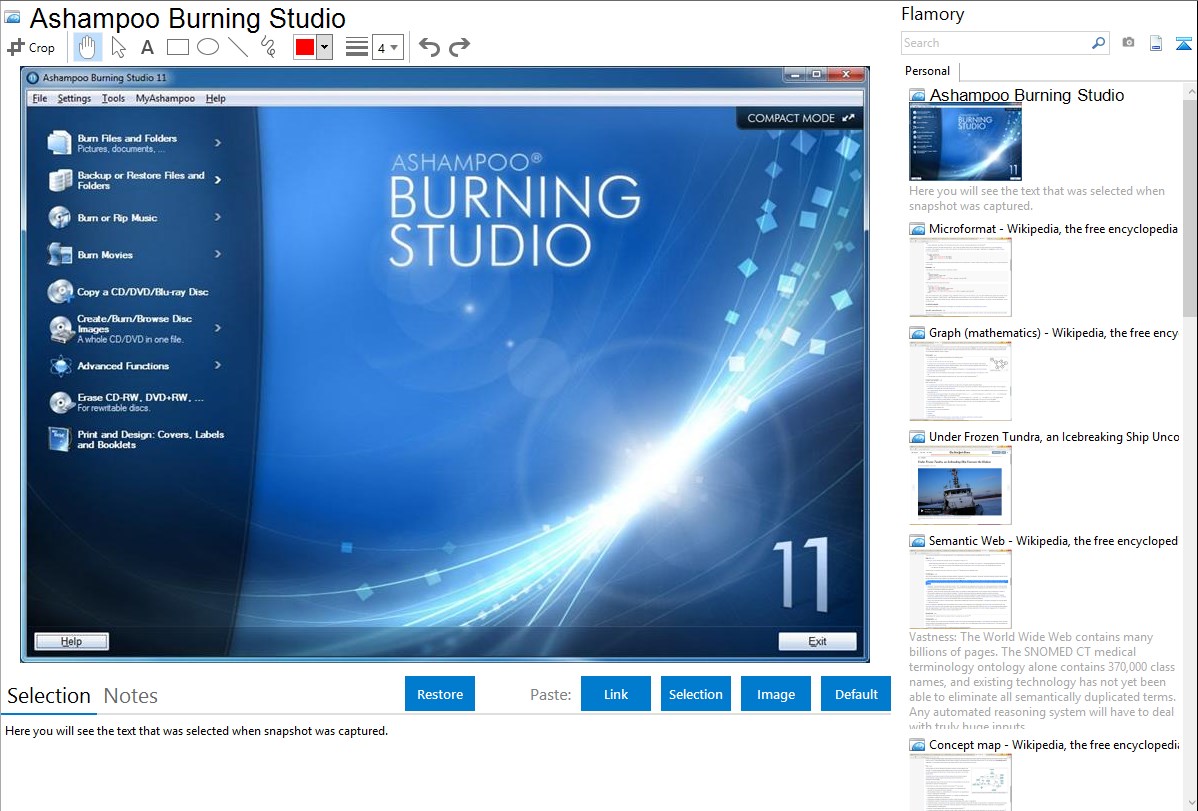Image resolution: width=1198 pixels, height=811 pixels.
Task: Click the Restore button
Action: click(x=440, y=694)
